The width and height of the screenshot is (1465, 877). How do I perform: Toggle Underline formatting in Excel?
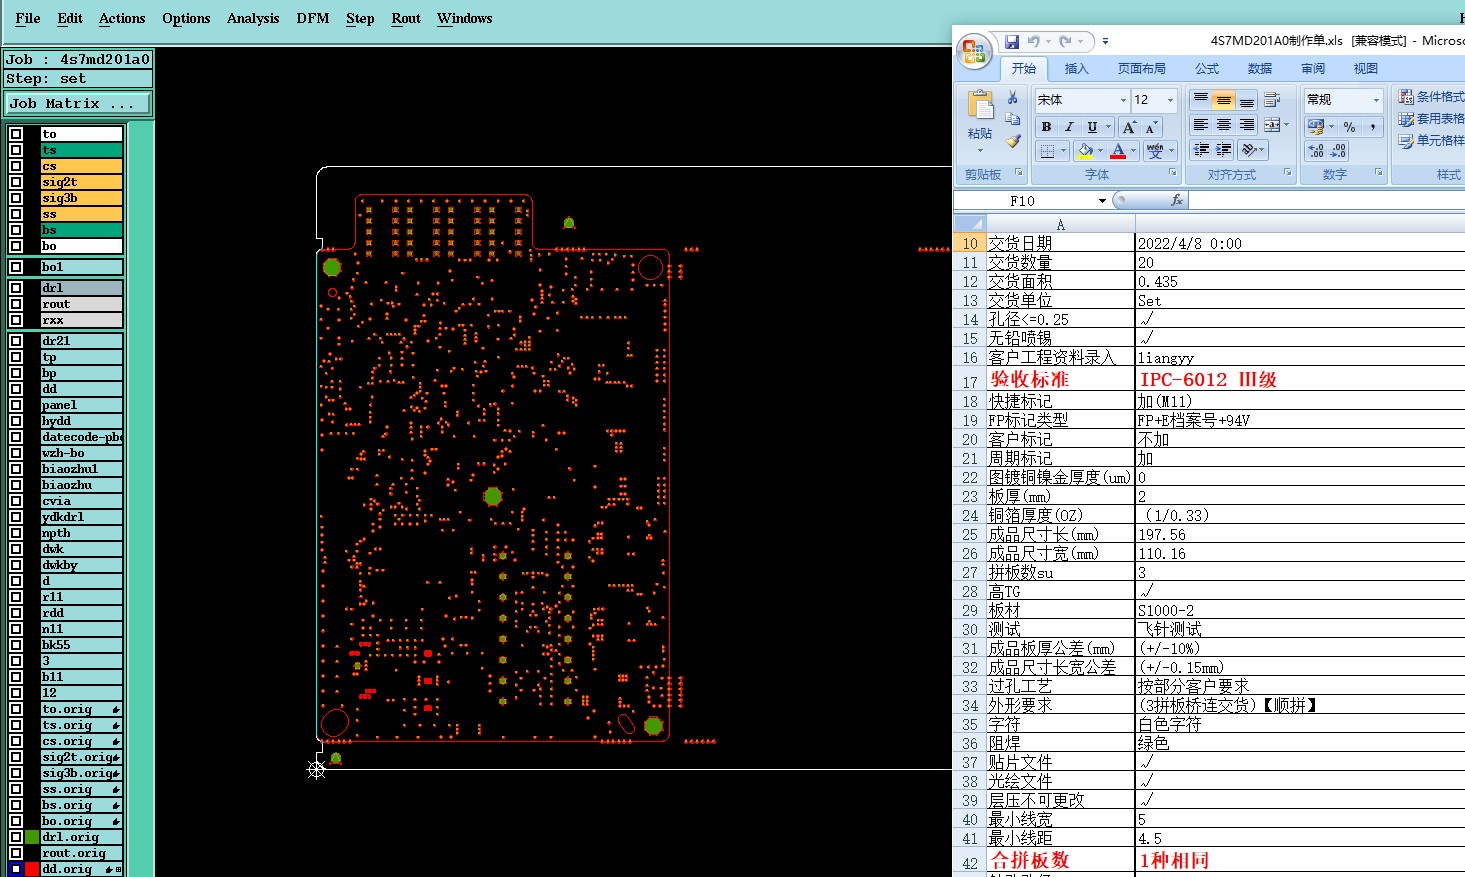tap(1092, 127)
